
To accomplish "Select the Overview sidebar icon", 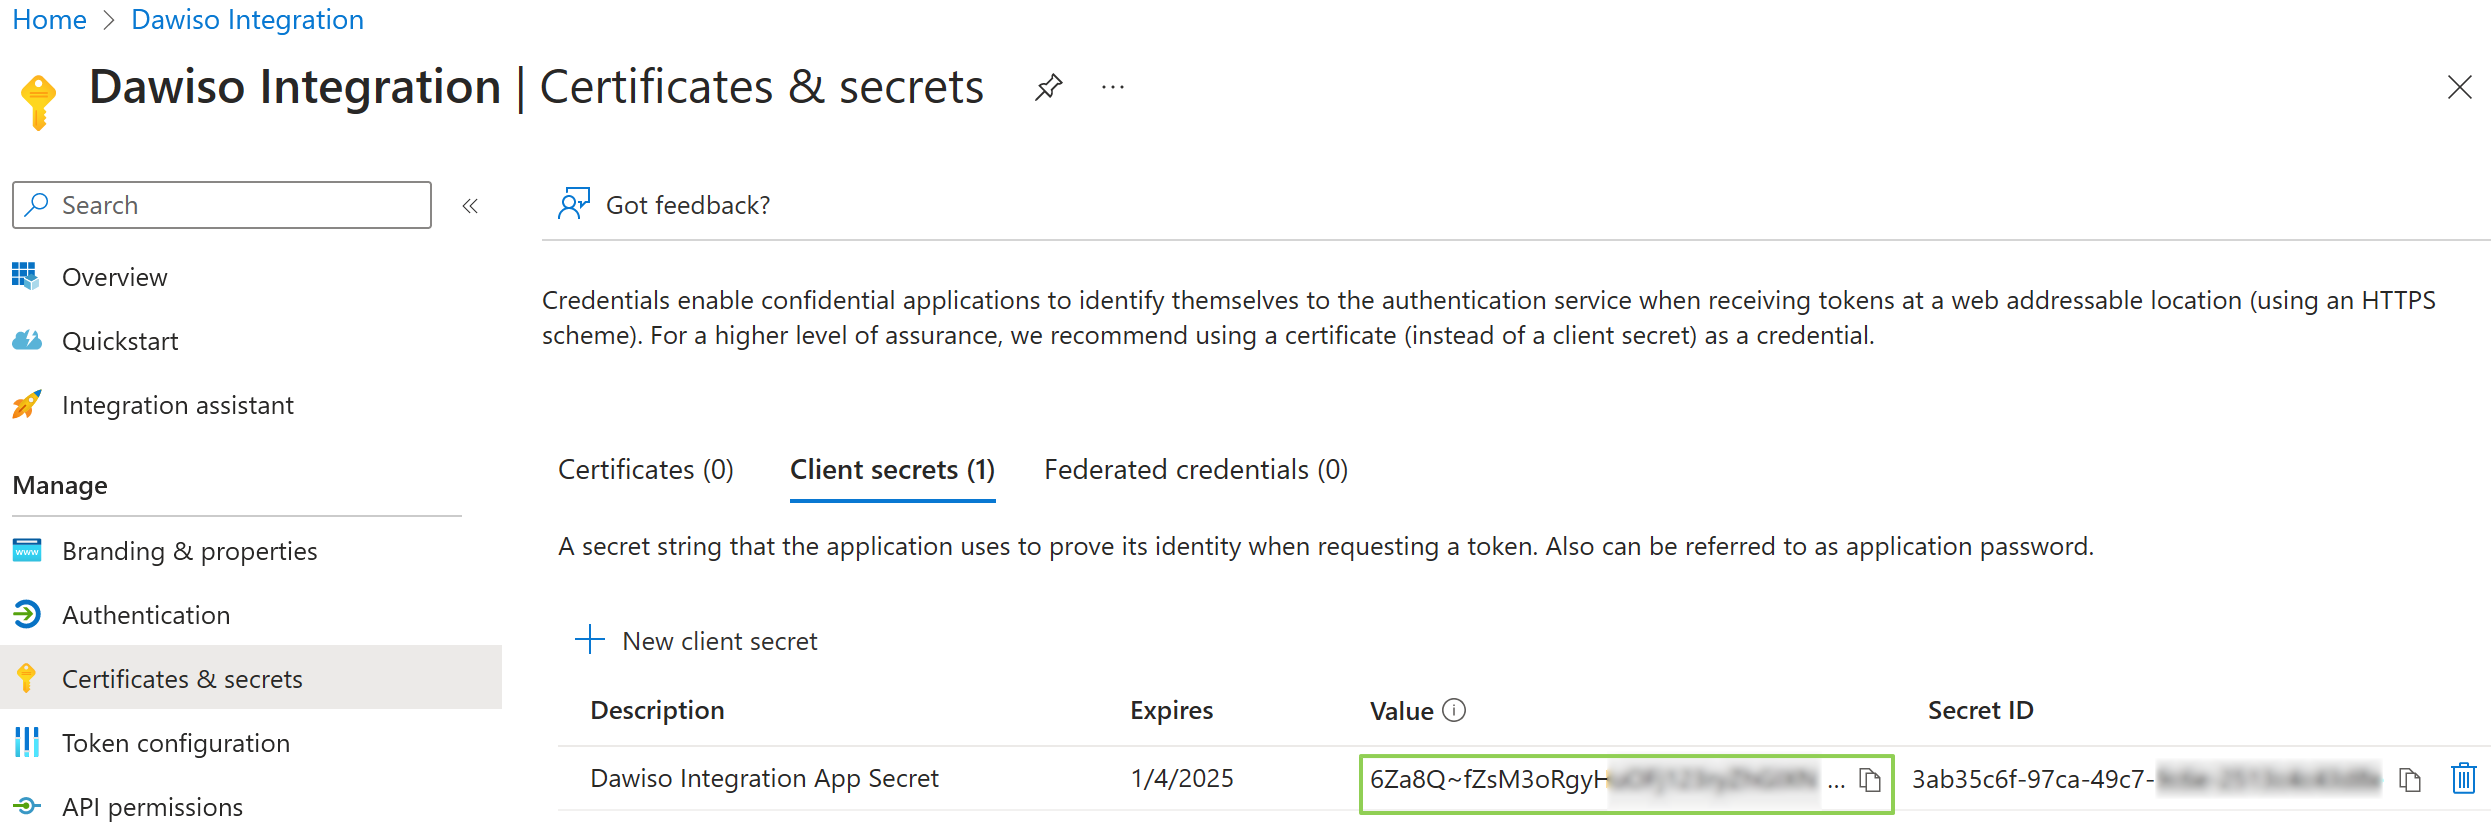I will coord(26,277).
